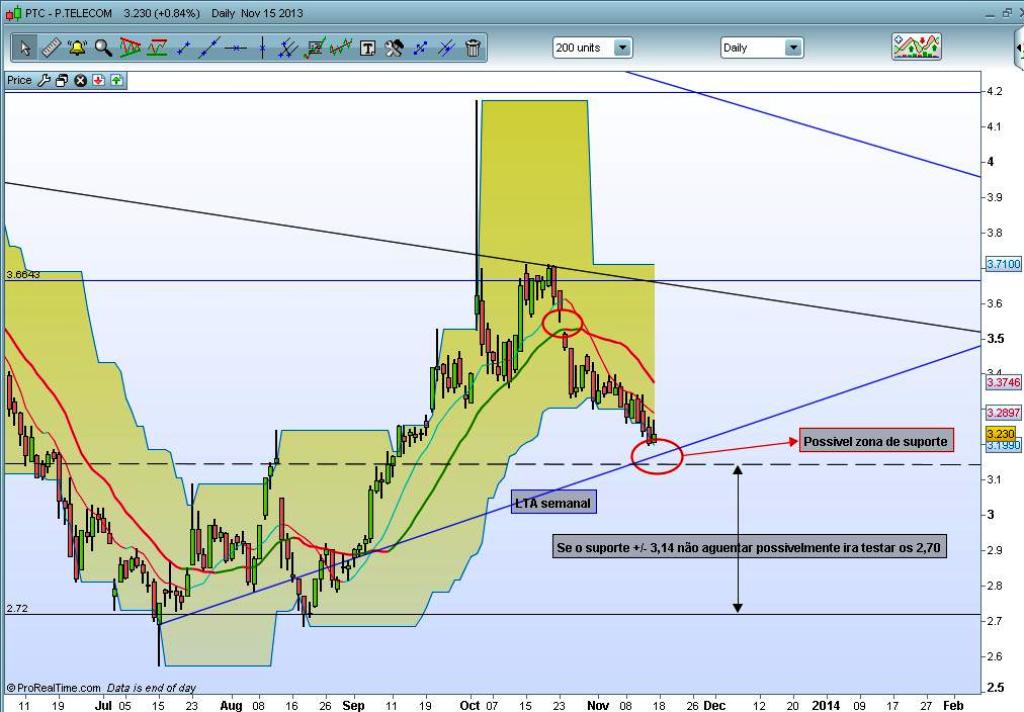Open the hammer and wrench settings tool
Viewport: 1024px width, 712px height.
tap(394, 48)
